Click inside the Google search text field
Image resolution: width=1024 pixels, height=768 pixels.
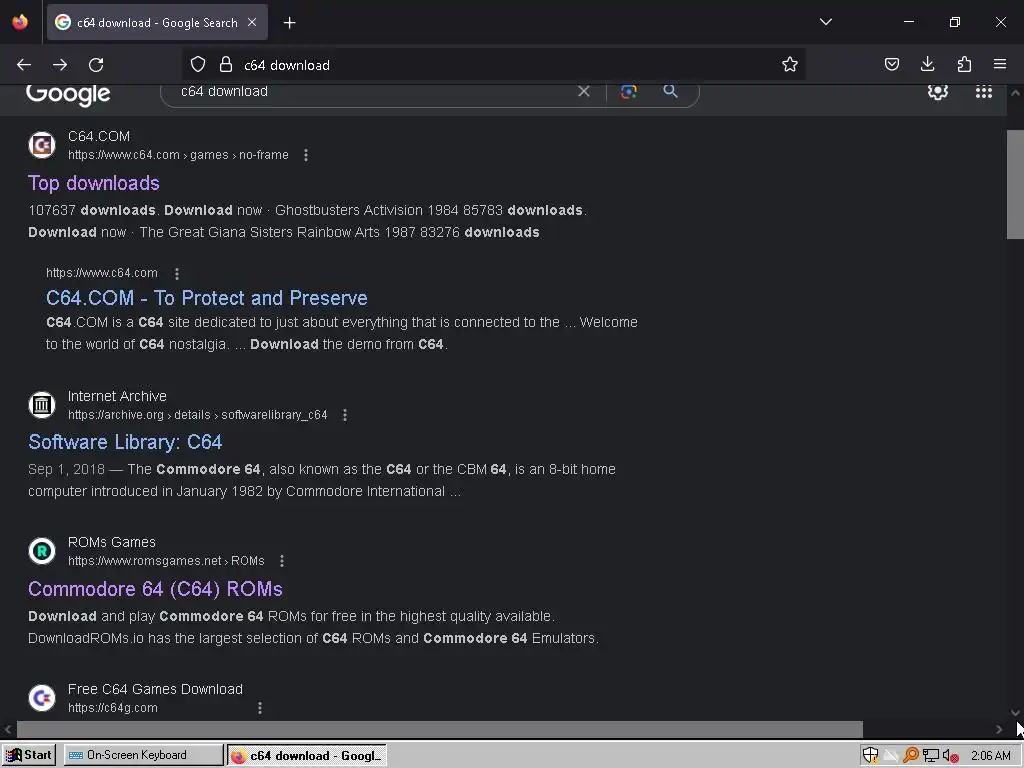[376, 91]
